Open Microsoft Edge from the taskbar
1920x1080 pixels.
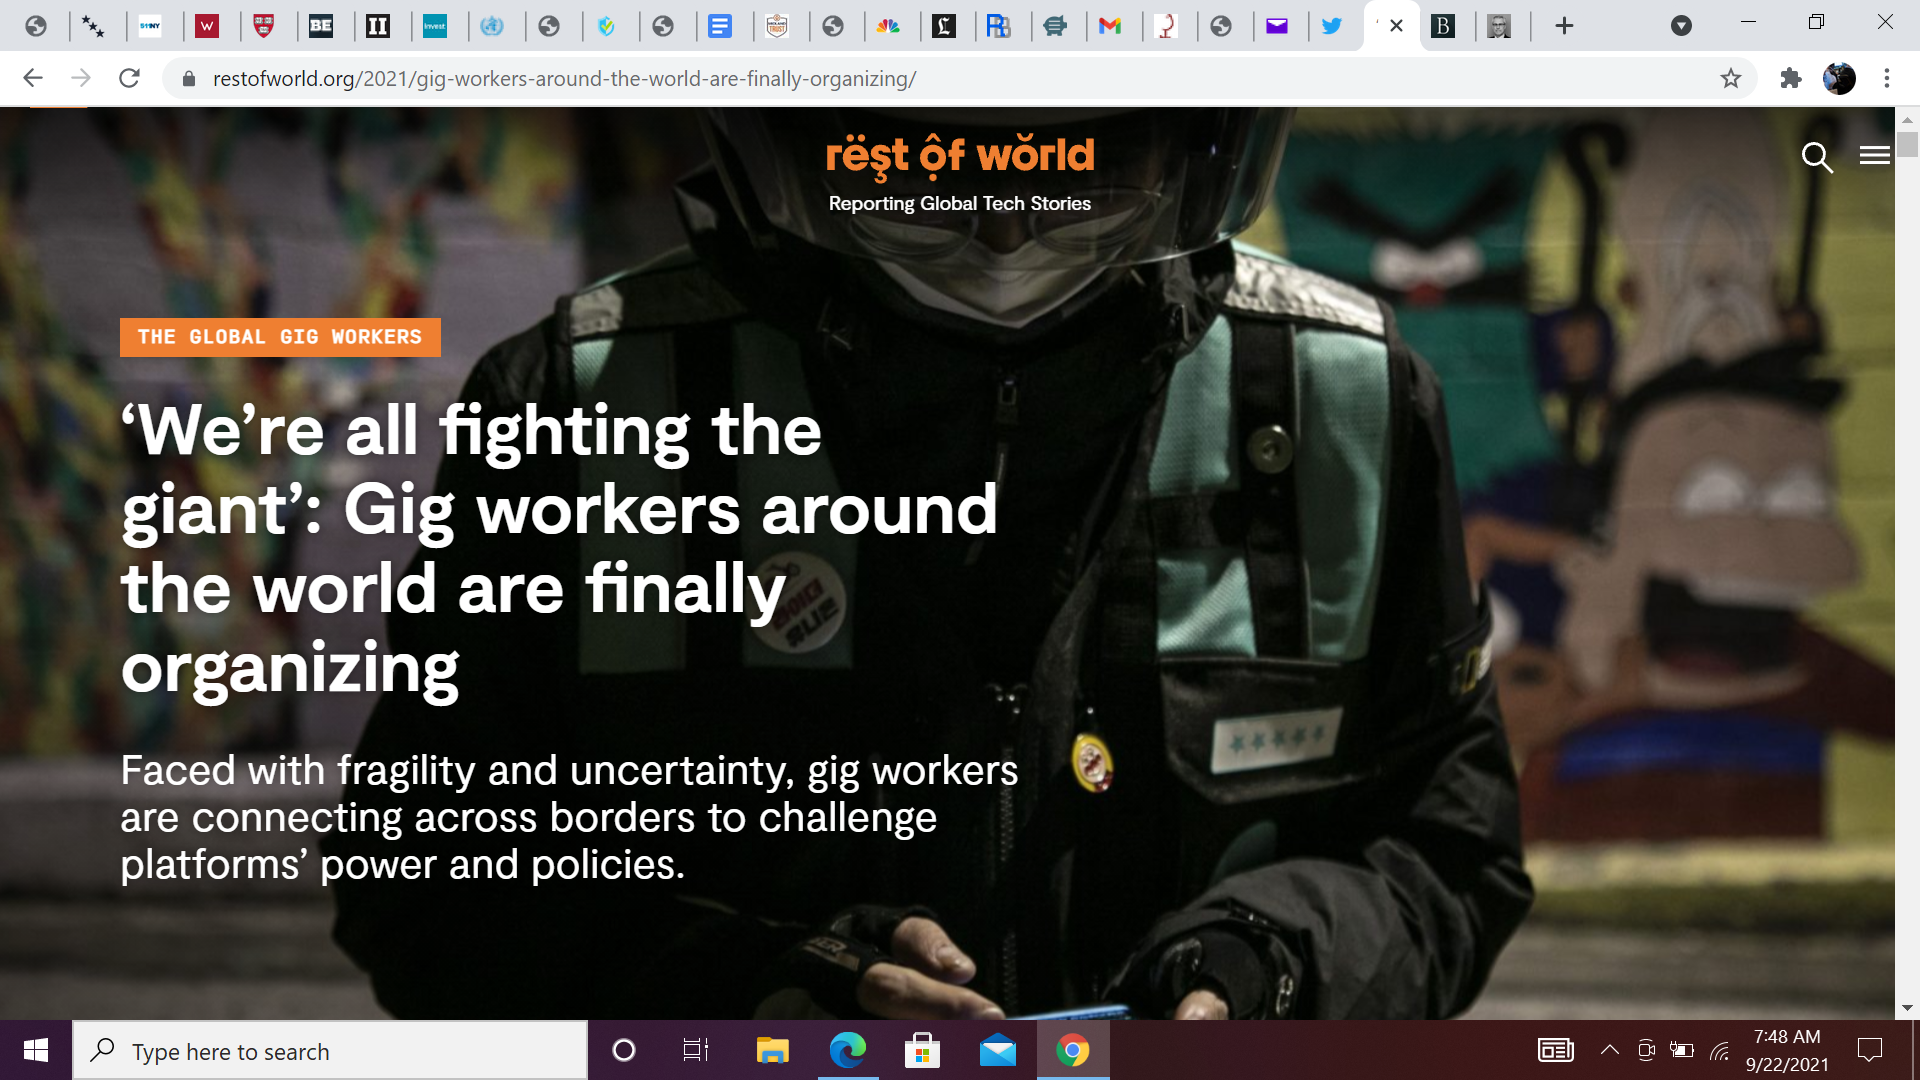point(847,1051)
